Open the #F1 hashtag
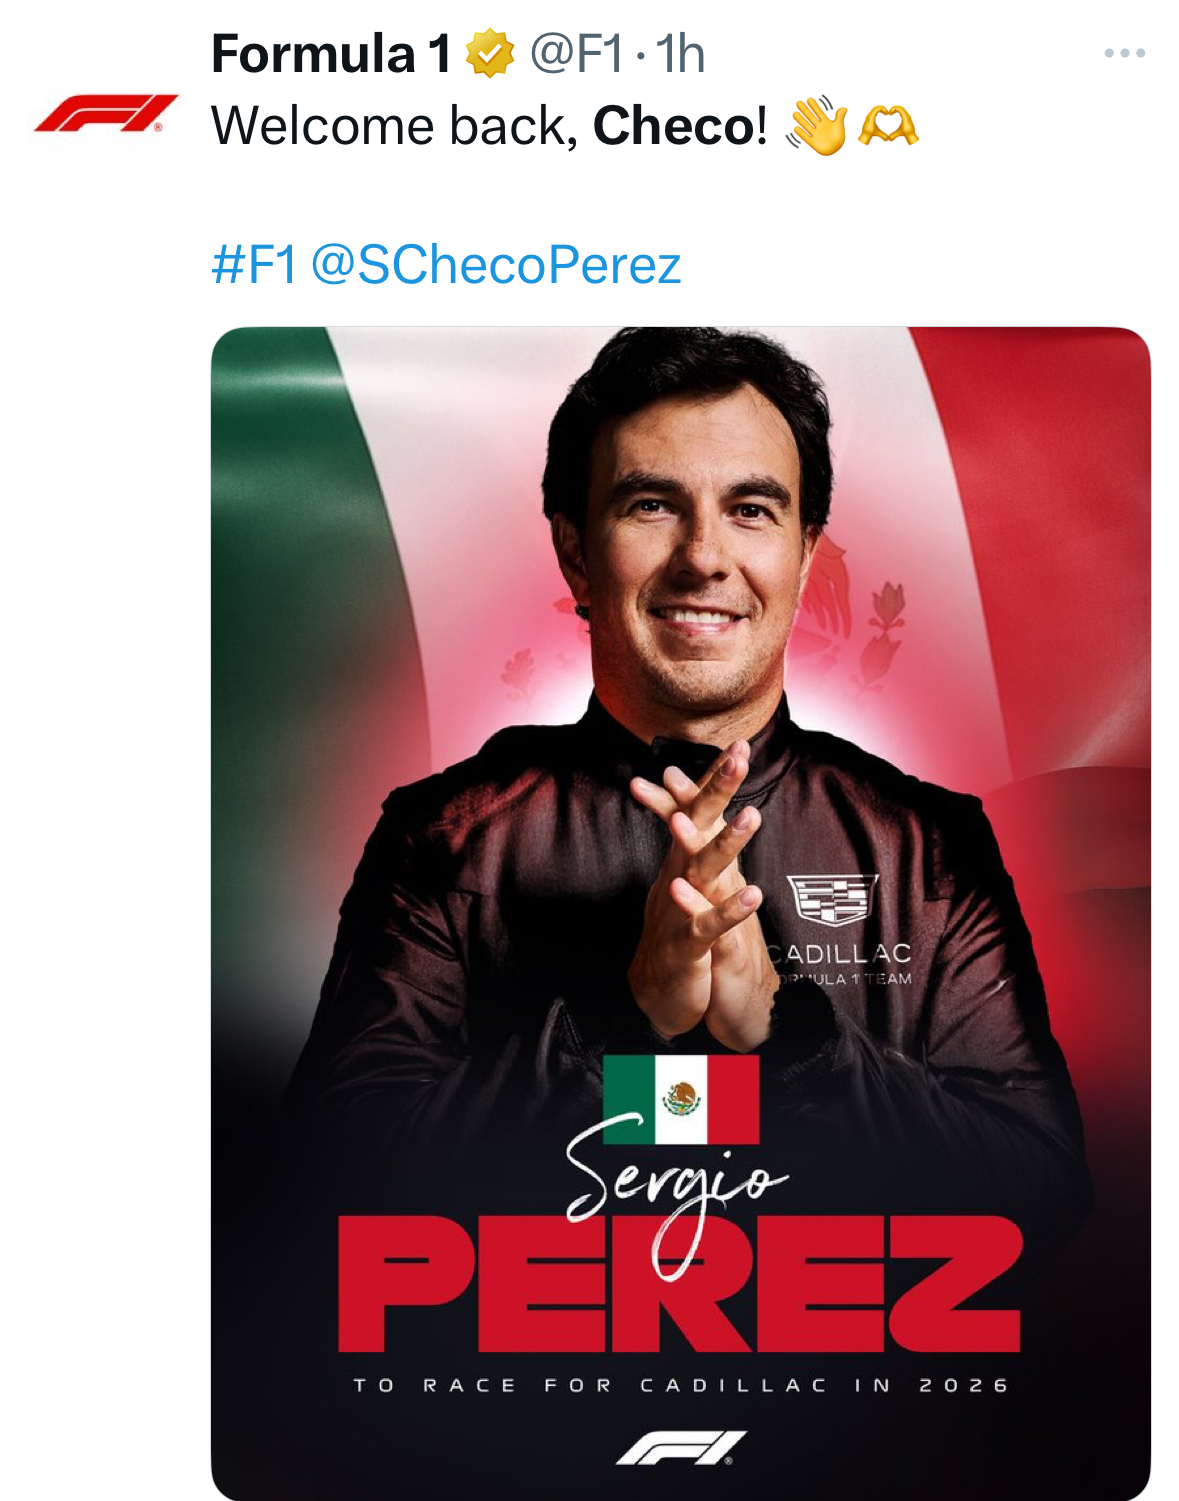This screenshot has height=1501, width=1179. [254, 265]
